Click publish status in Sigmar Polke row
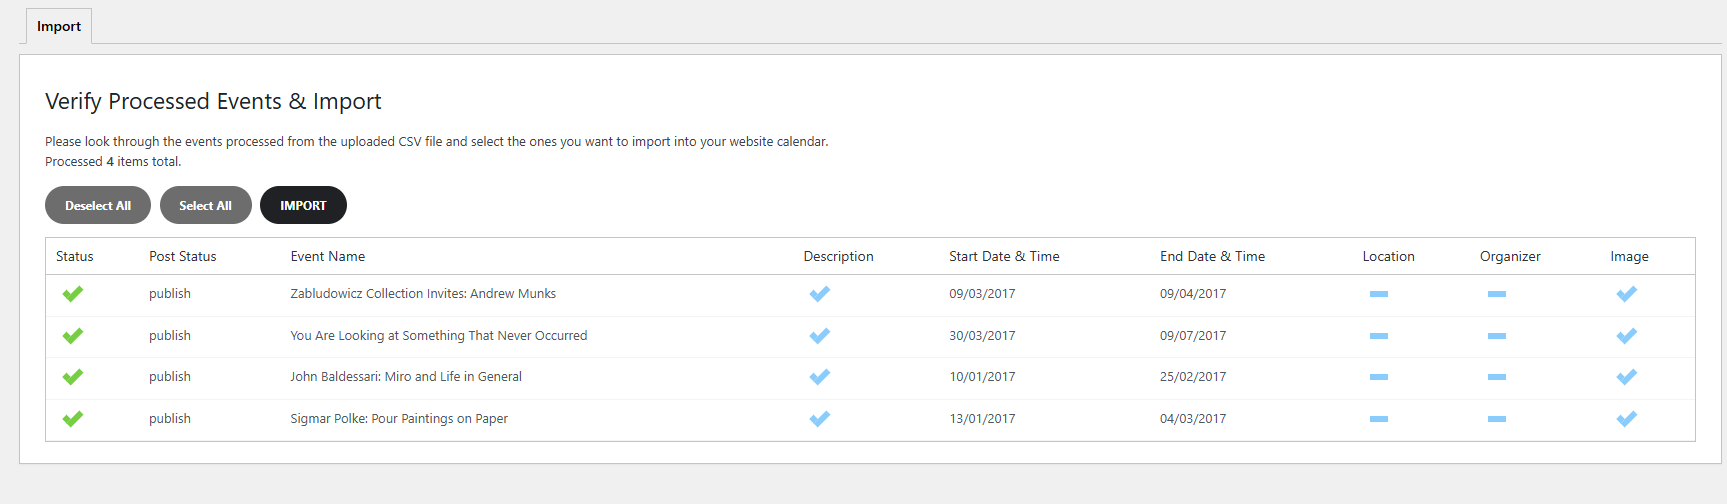 tap(170, 419)
